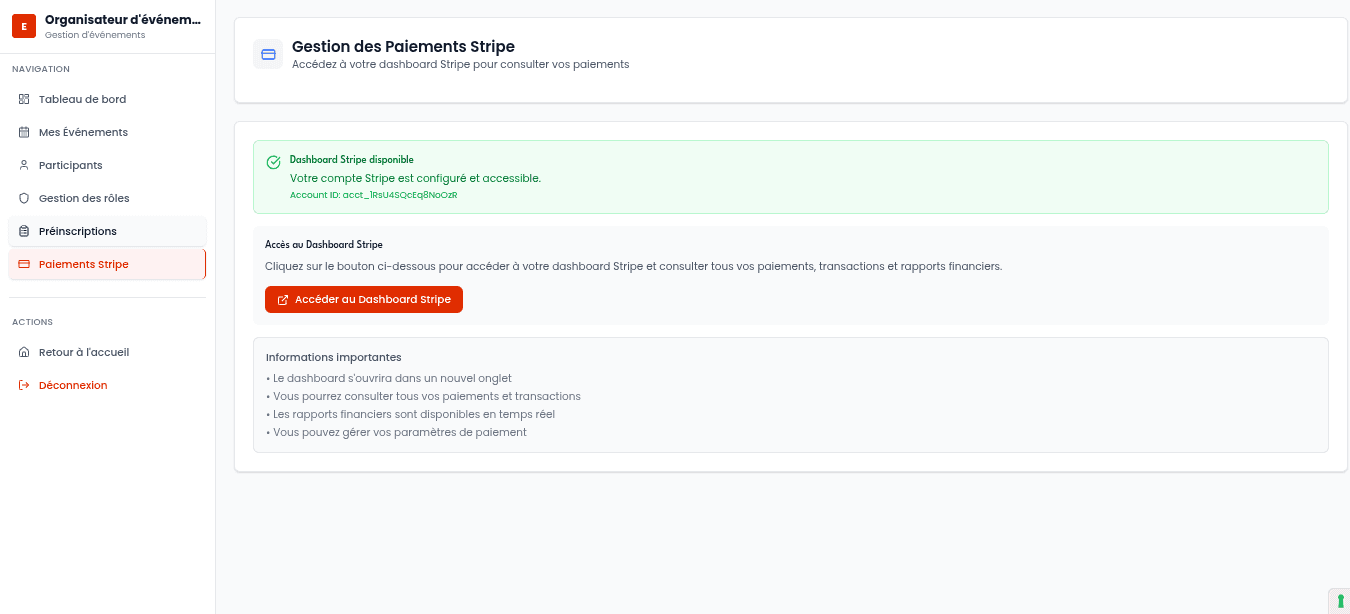Open the Paiements Stripe menu entry
Image resolution: width=1350 pixels, height=614 pixels.
(x=84, y=264)
